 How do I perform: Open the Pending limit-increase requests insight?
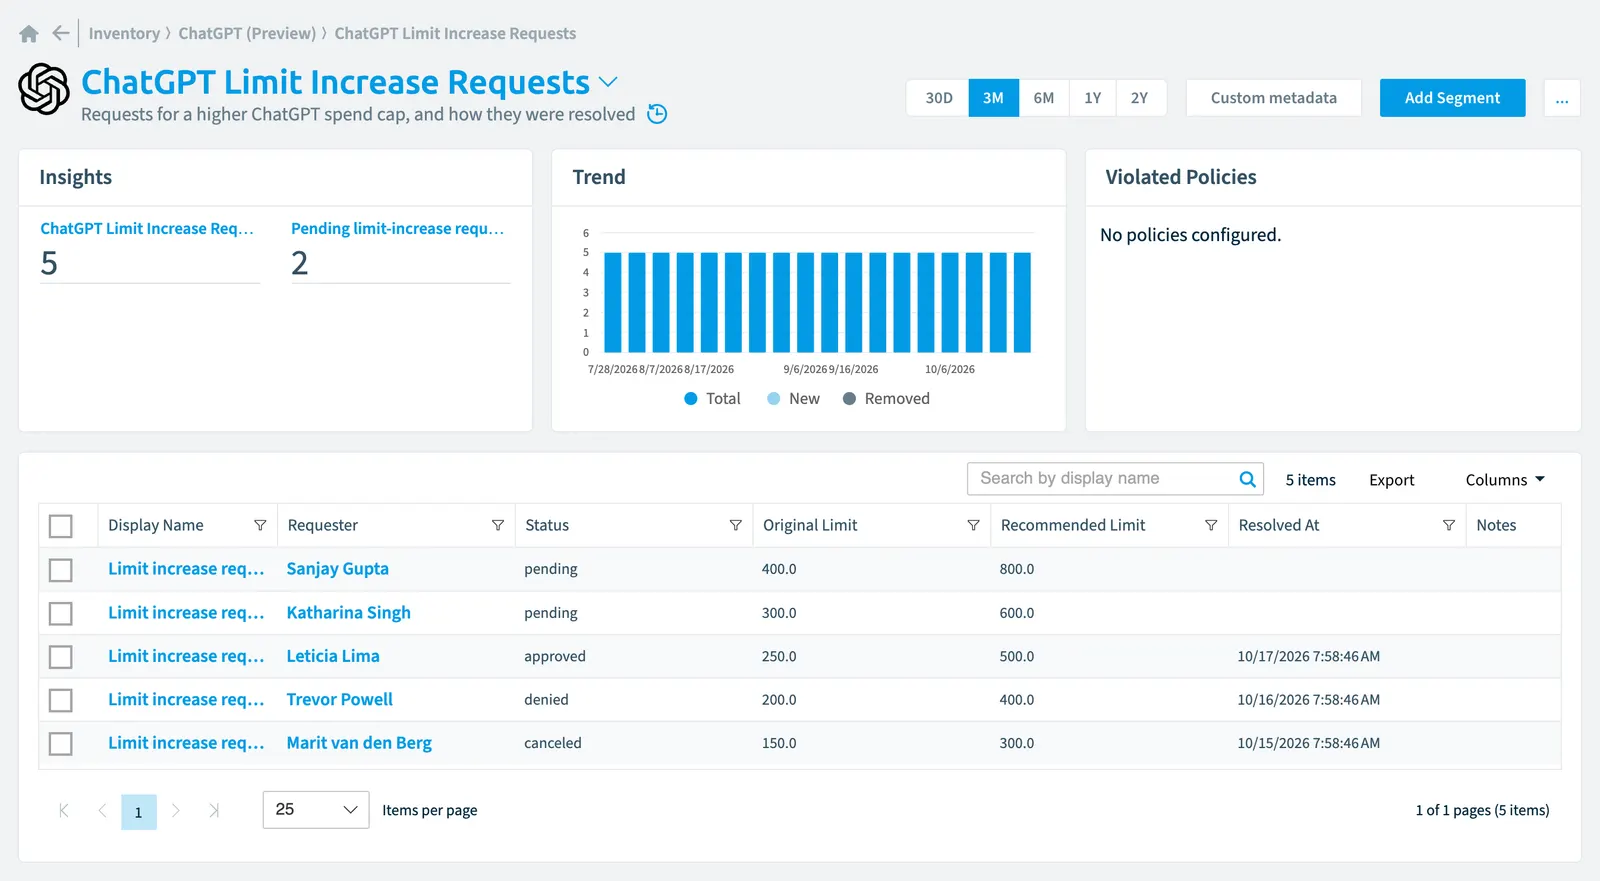[x=397, y=229]
